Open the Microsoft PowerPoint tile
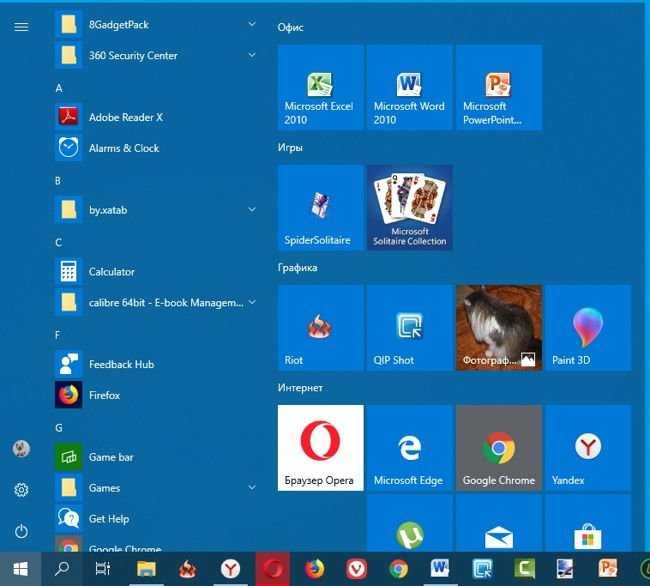650x586 pixels. (499, 87)
